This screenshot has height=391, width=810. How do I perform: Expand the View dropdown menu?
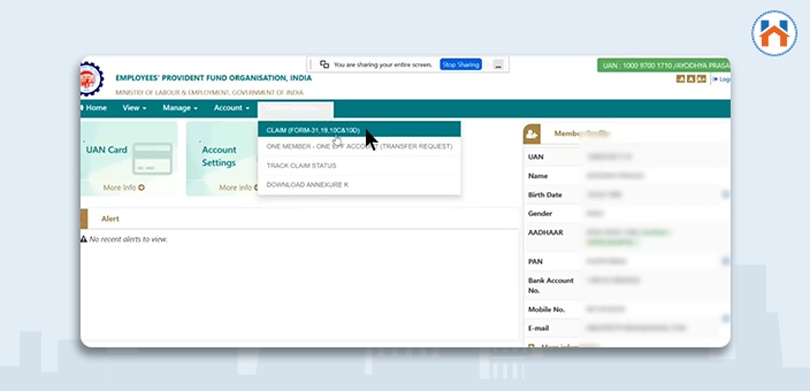134,108
